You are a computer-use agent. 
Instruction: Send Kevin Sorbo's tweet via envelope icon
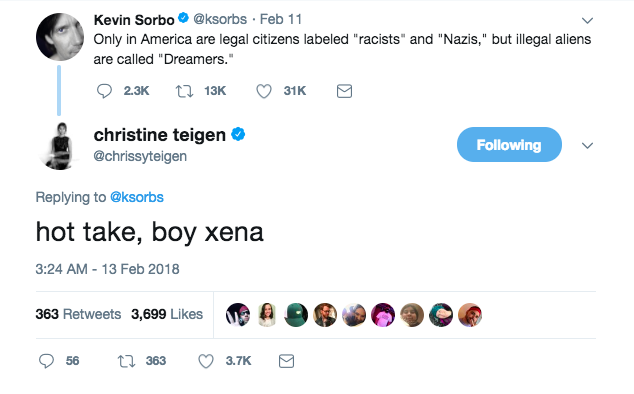click(x=344, y=91)
